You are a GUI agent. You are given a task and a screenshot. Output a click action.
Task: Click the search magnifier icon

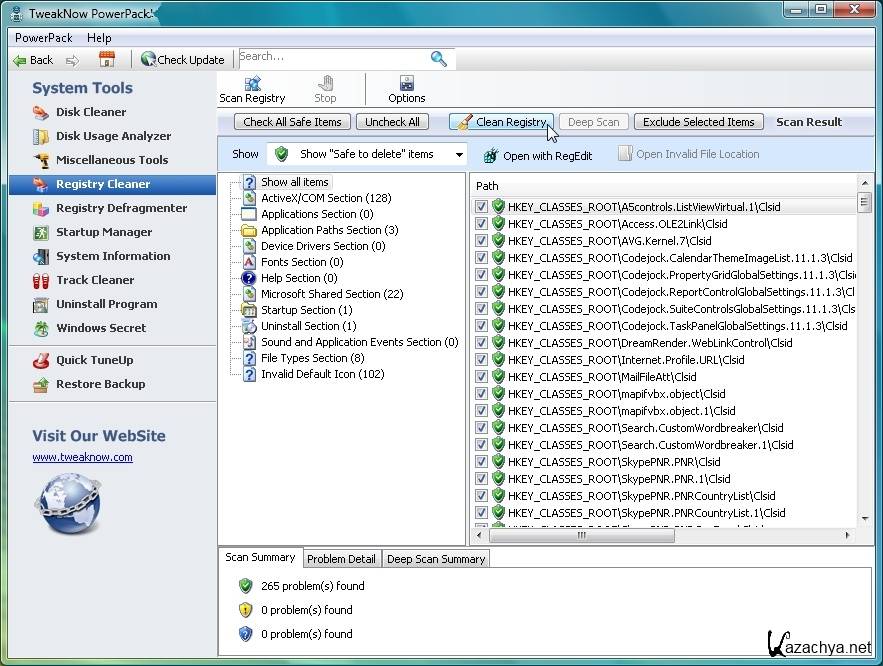point(439,58)
